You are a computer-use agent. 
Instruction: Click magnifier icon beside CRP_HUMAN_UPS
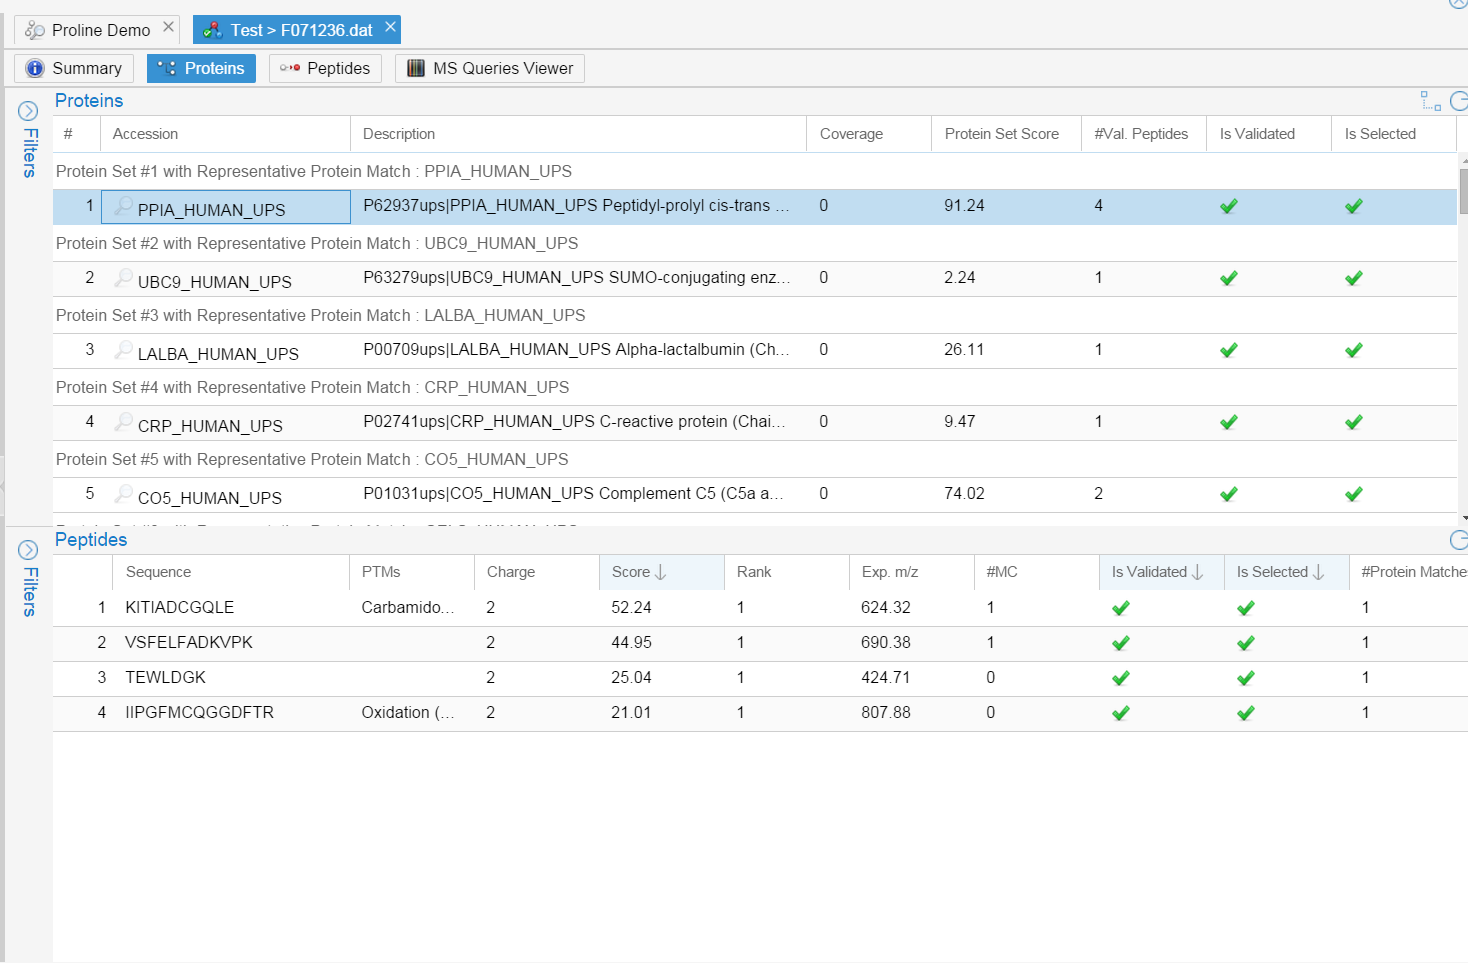123,422
